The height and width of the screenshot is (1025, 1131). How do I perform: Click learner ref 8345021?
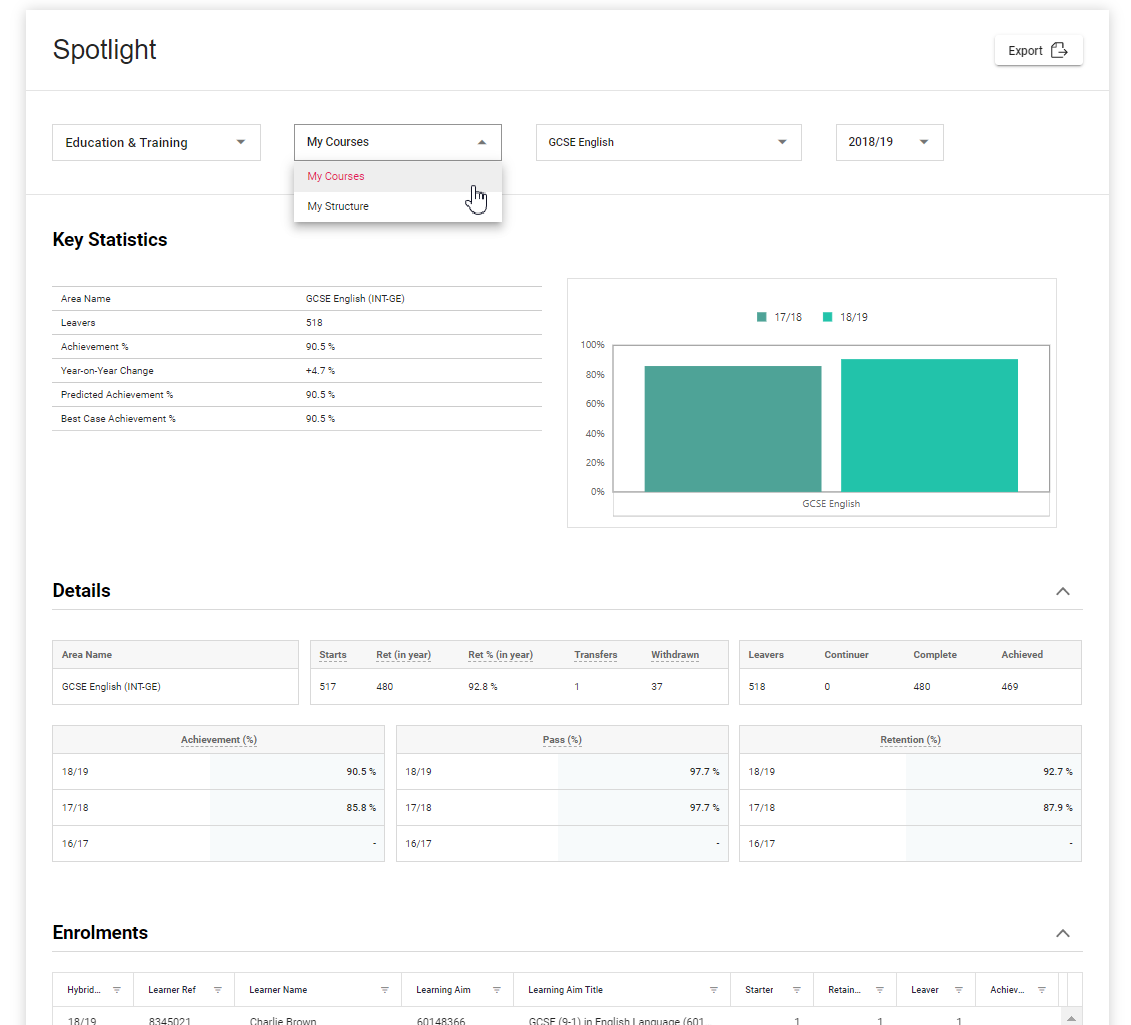170,1021
